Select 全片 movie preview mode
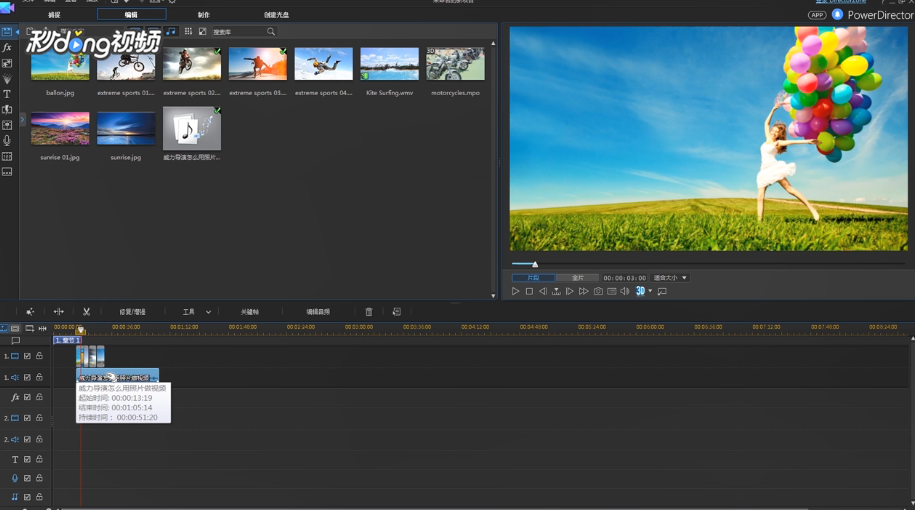 [x=577, y=278]
